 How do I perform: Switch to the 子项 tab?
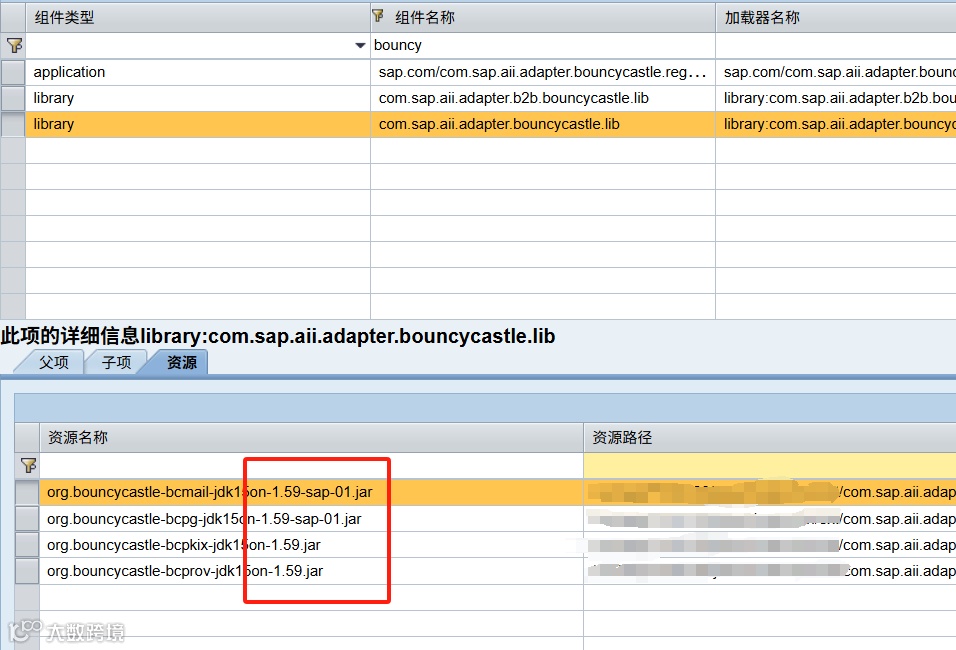116,362
